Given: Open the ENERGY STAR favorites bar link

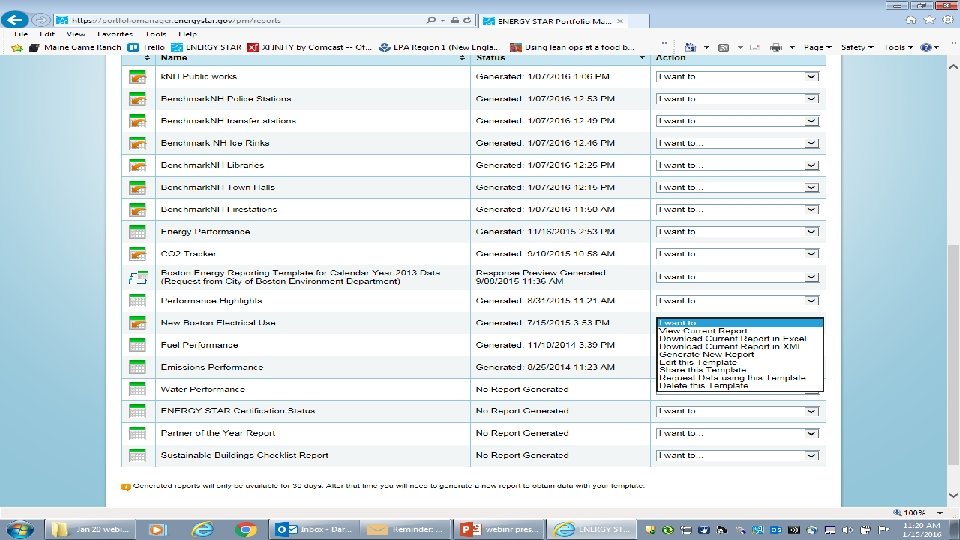Looking at the screenshot, I should click(207, 47).
